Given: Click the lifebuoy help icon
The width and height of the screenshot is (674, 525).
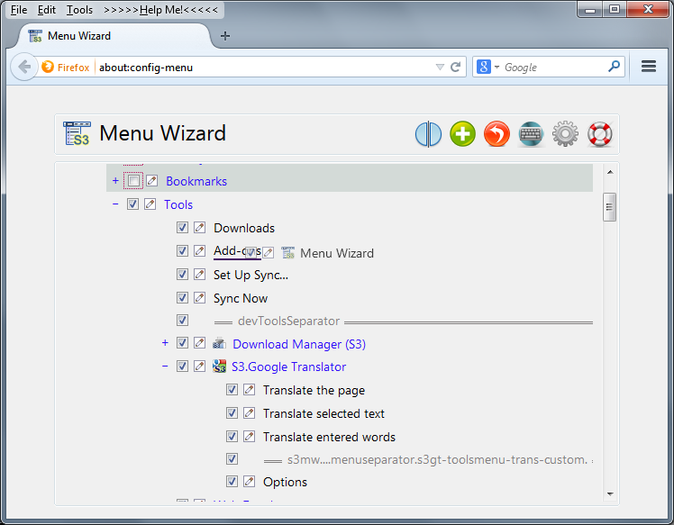Looking at the screenshot, I should coord(600,134).
